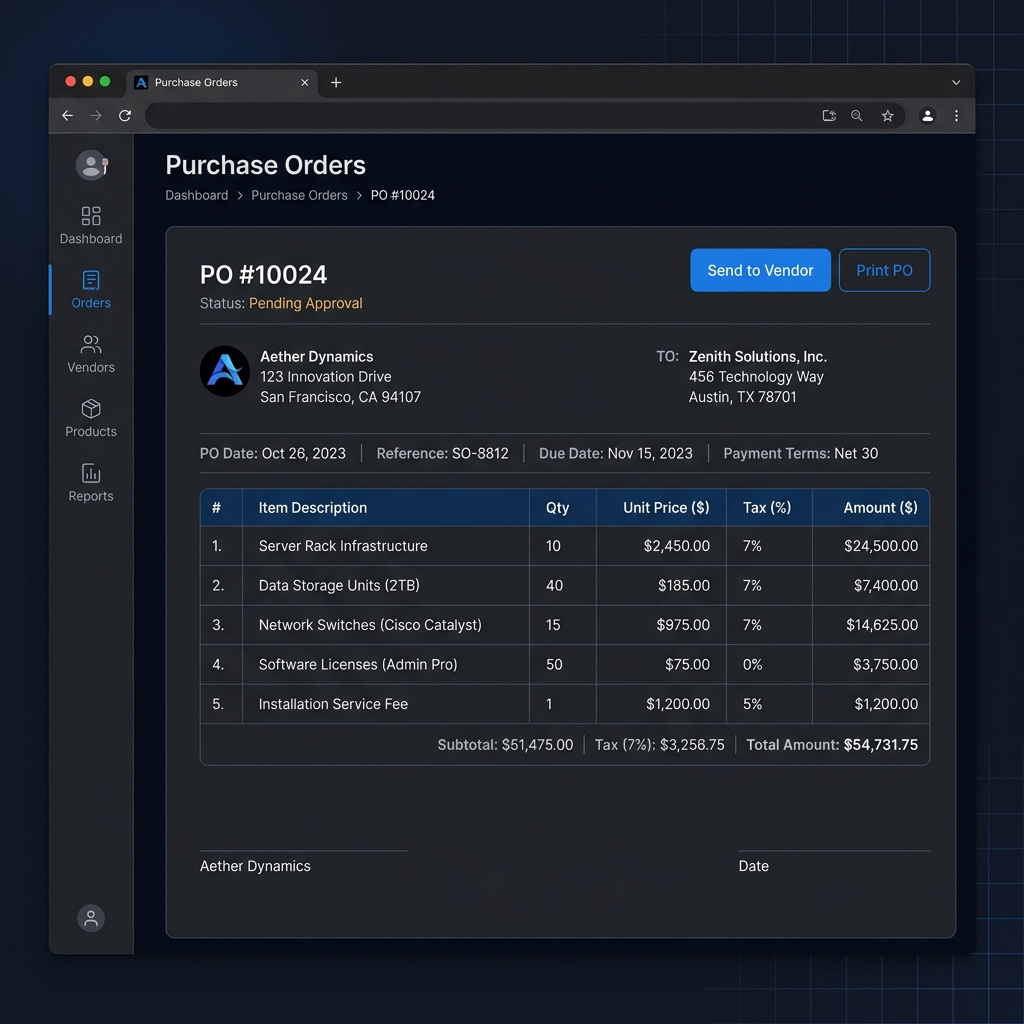
Task: Click Print PO button
Action: [x=884, y=270]
